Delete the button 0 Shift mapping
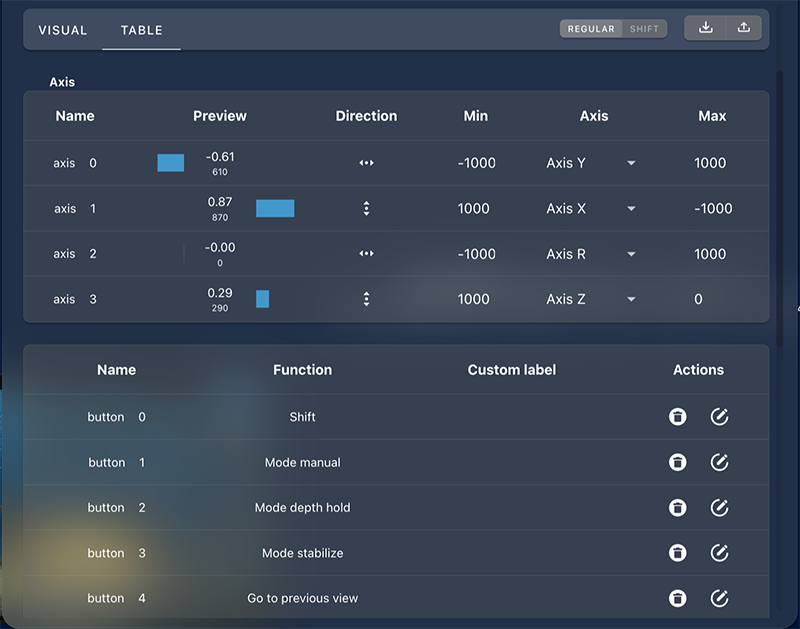The image size is (800, 629). (x=678, y=417)
